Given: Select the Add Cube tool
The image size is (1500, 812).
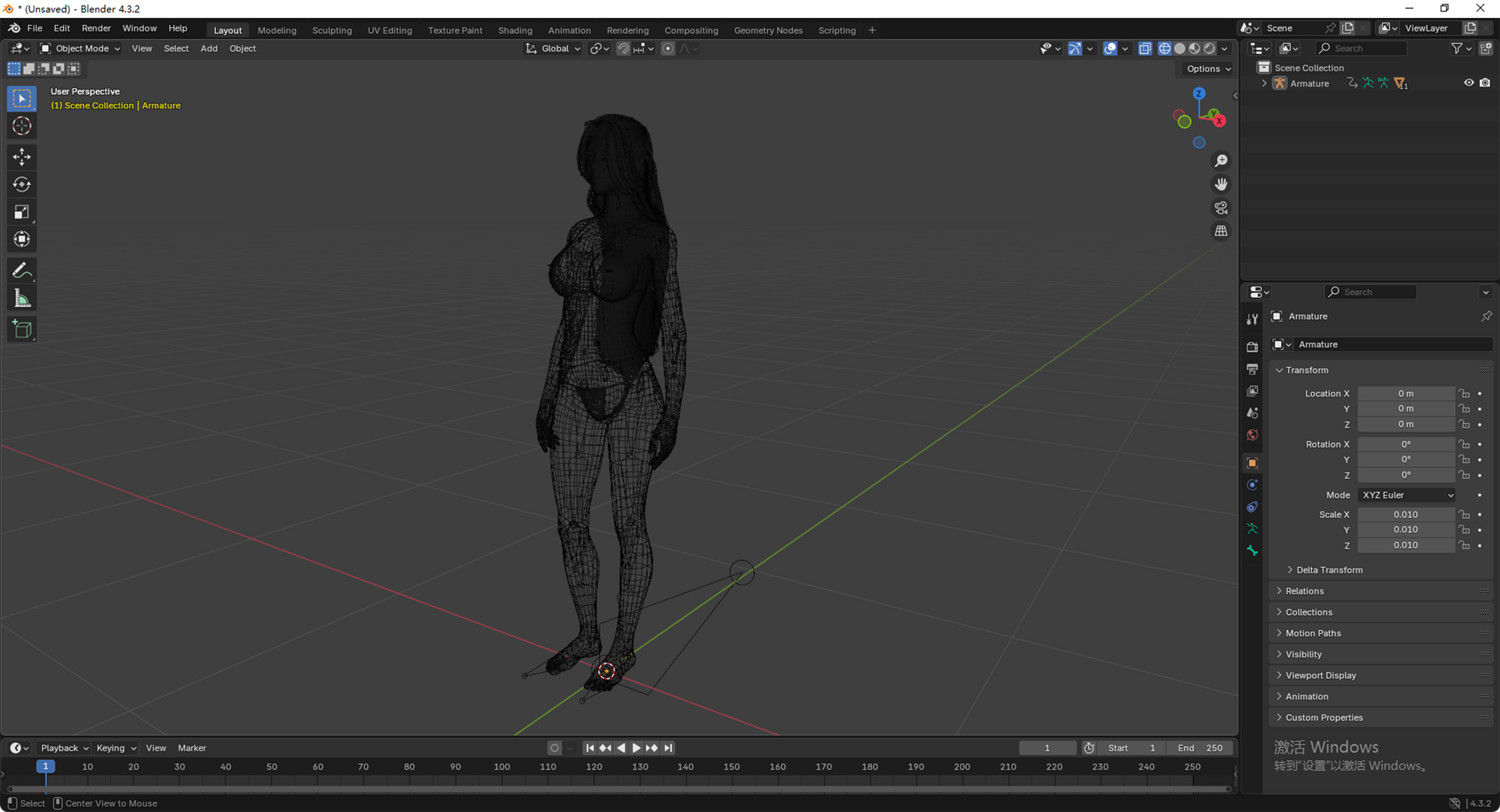Looking at the screenshot, I should [22, 329].
